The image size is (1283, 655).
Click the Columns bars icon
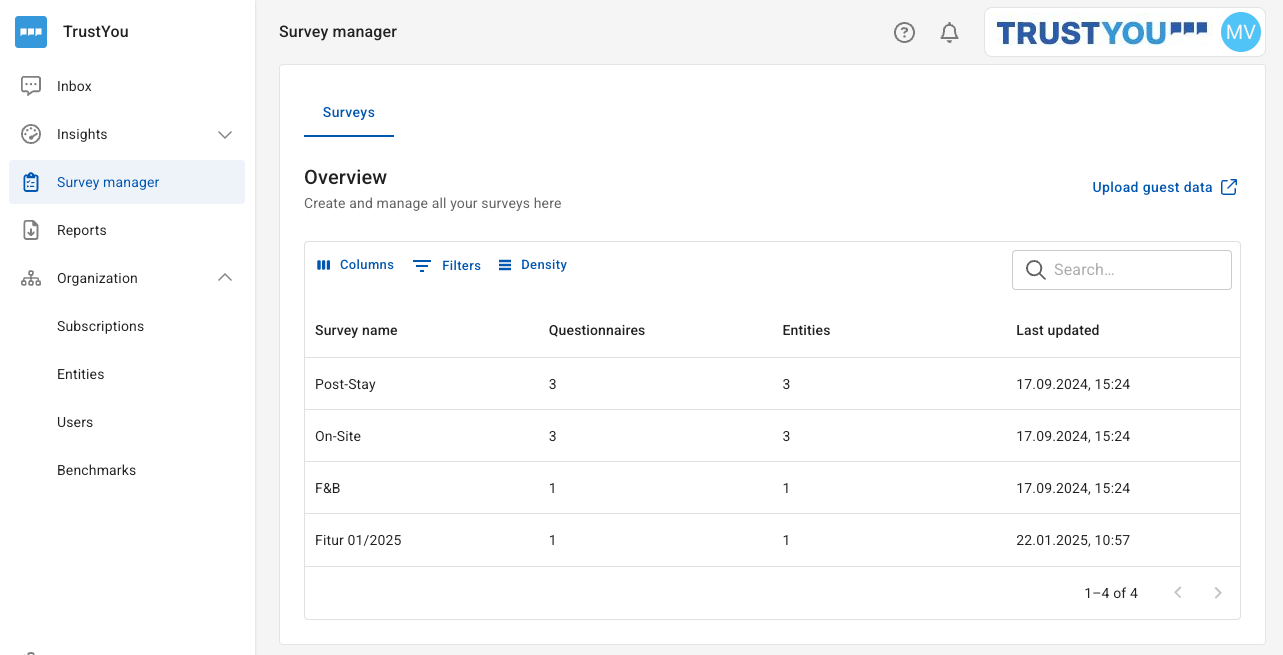coord(323,265)
